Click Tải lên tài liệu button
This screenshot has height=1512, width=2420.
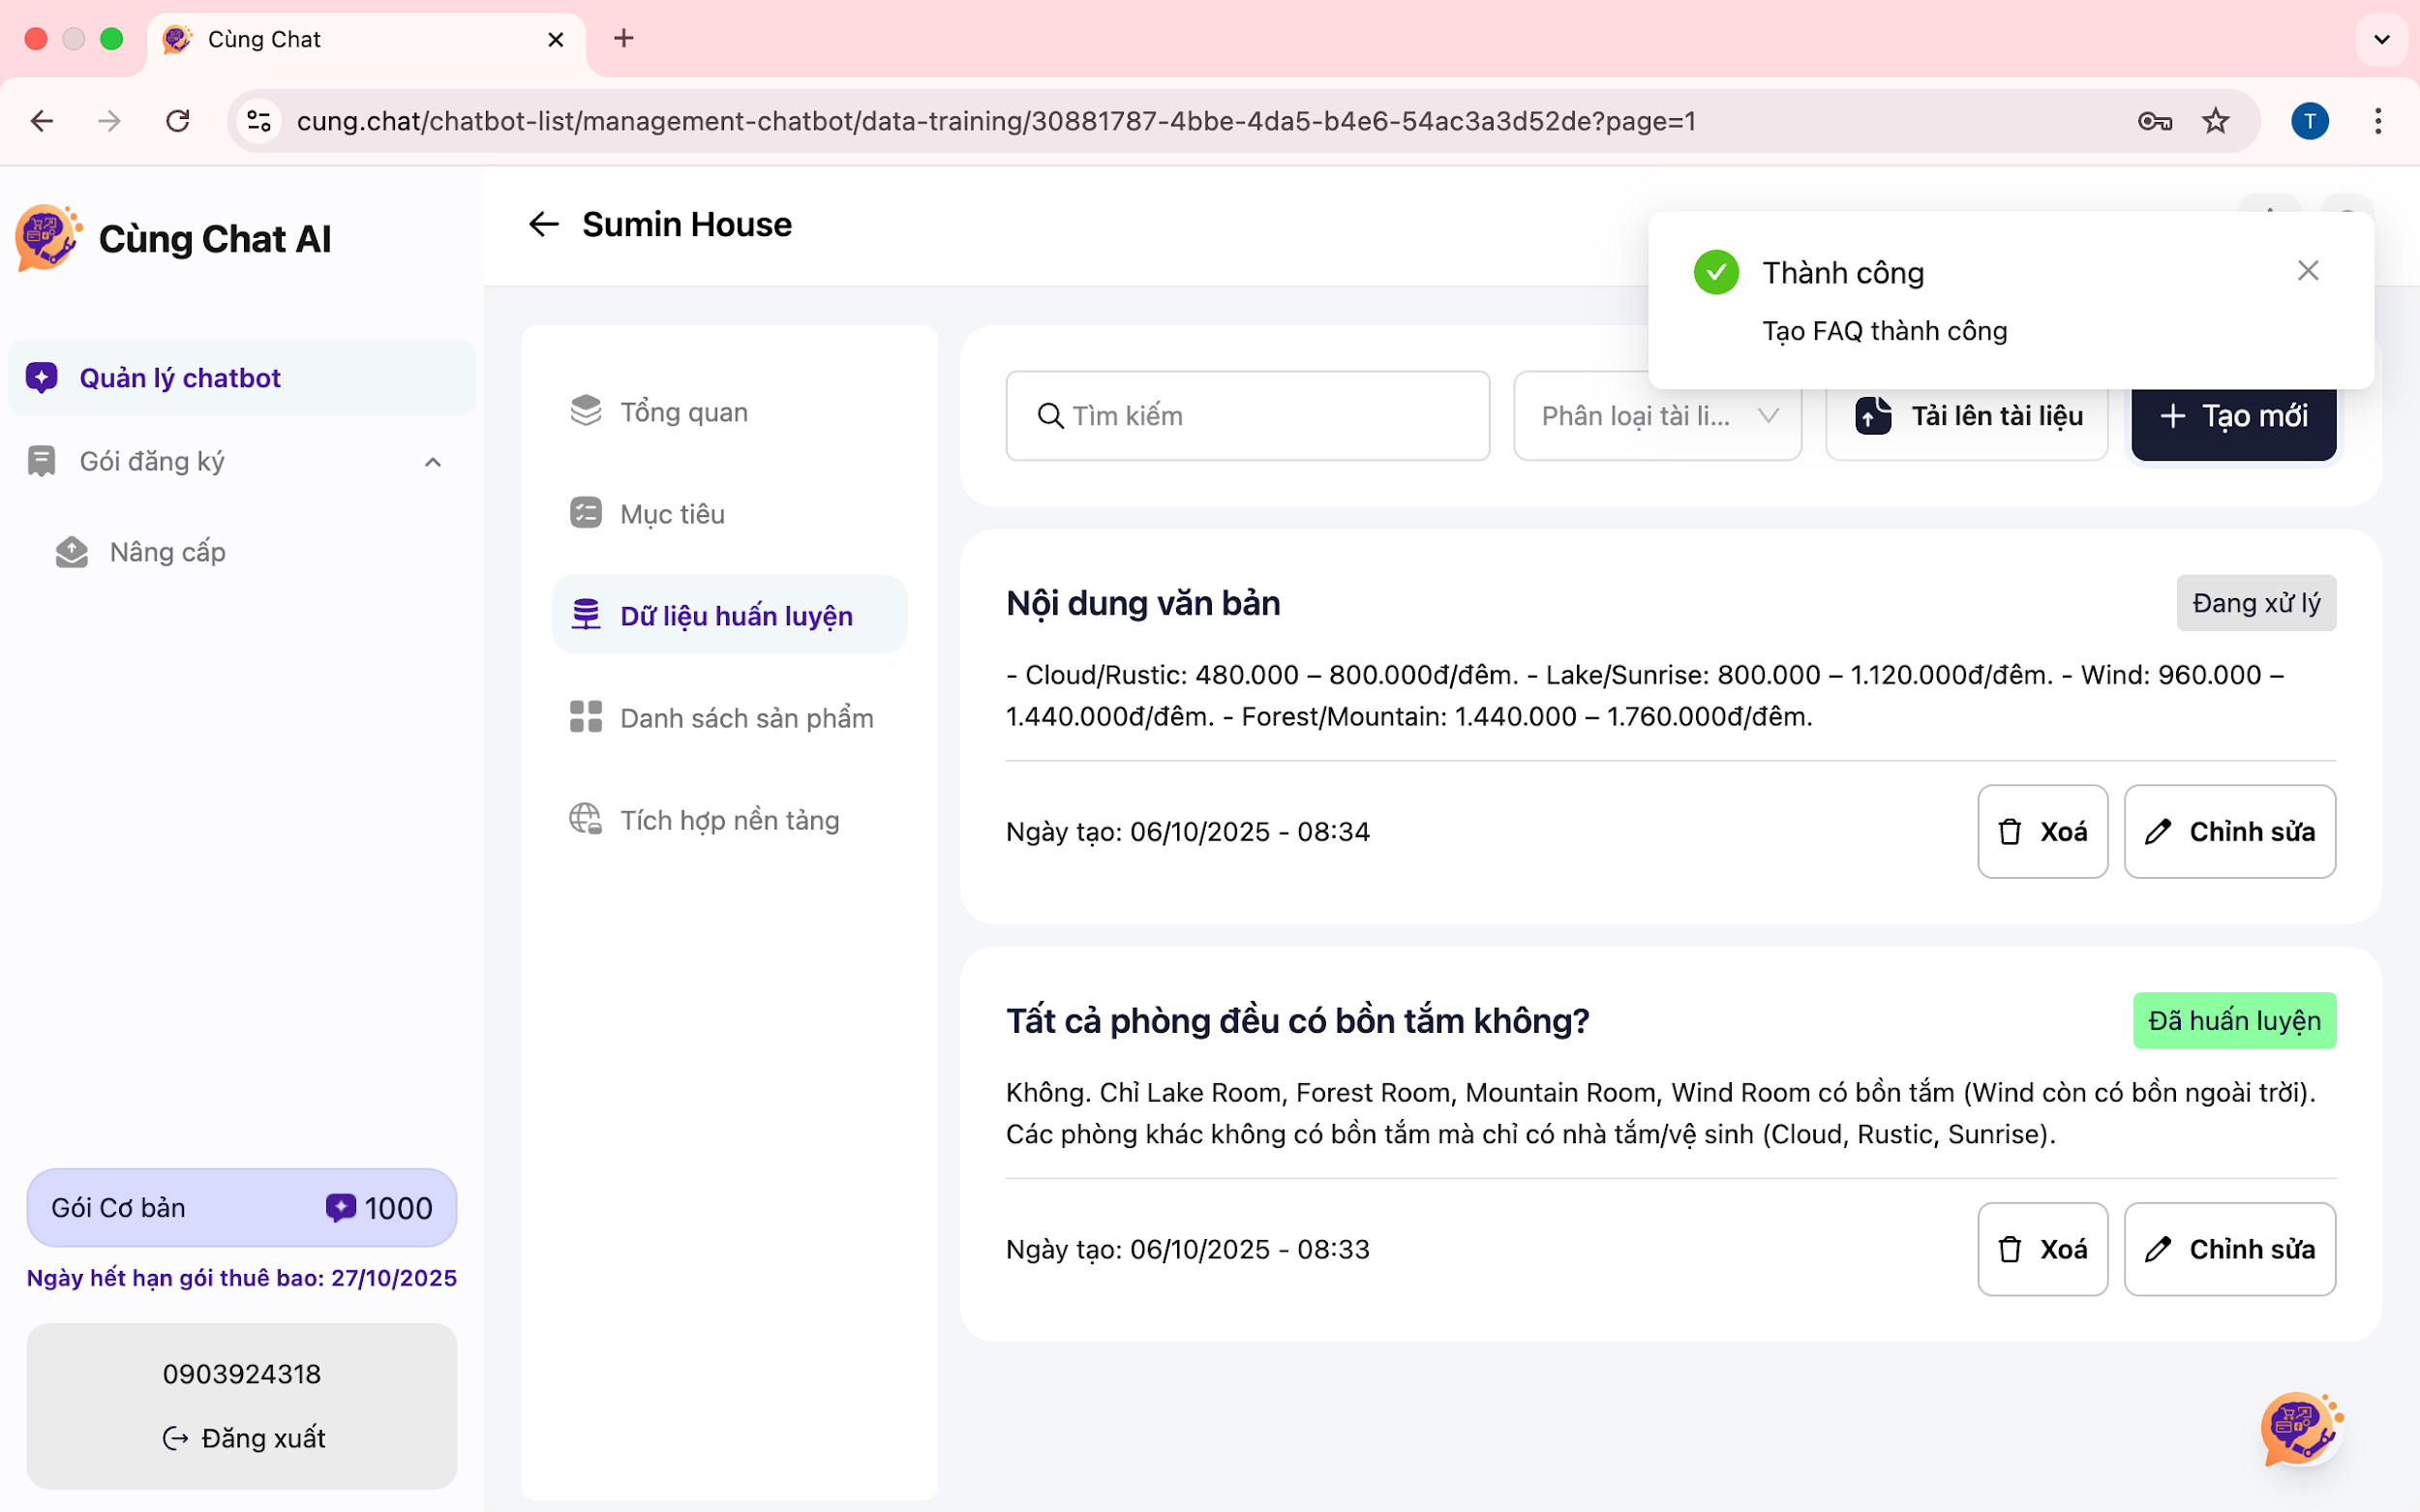(x=1967, y=416)
